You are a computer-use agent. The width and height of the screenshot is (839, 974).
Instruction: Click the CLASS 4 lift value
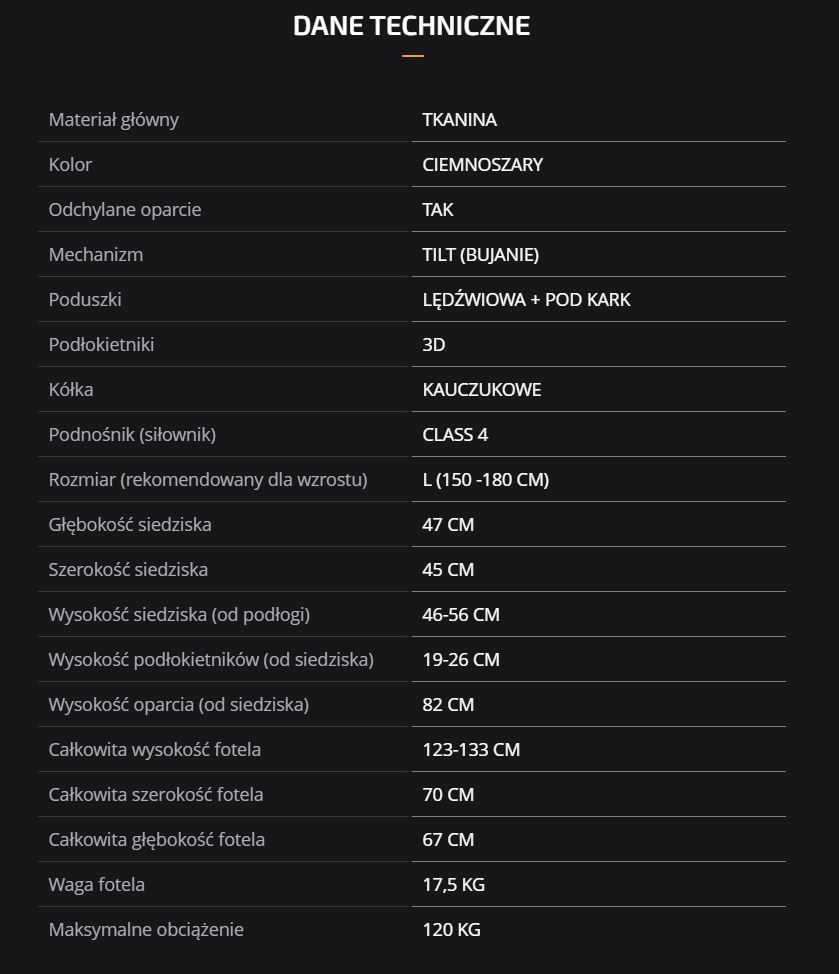click(455, 435)
